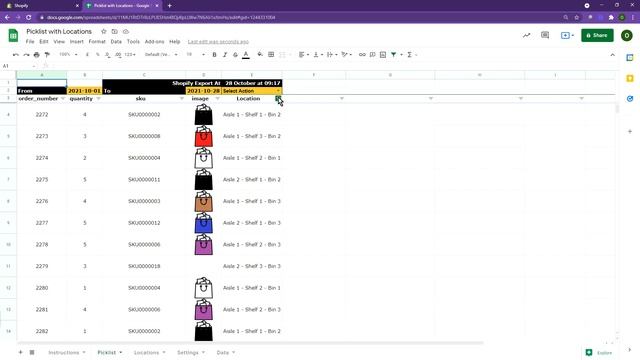Click the green Share button

[x=597, y=36]
